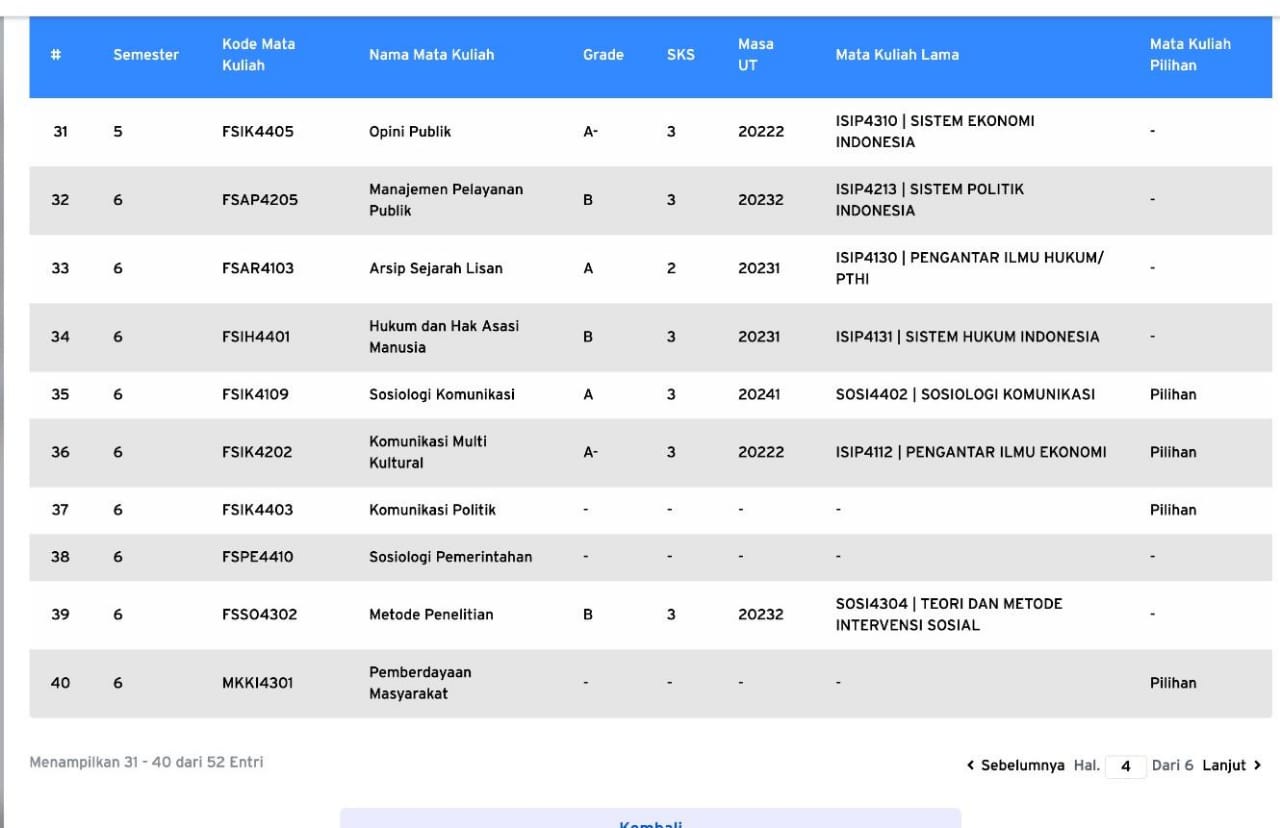Image resolution: width=1280 pixels, height=828 pixels.
Task: Click ISIP4130 | PENGANTAR ILMU HUKUM/ PTHI cell
Action: pos(970,268)
